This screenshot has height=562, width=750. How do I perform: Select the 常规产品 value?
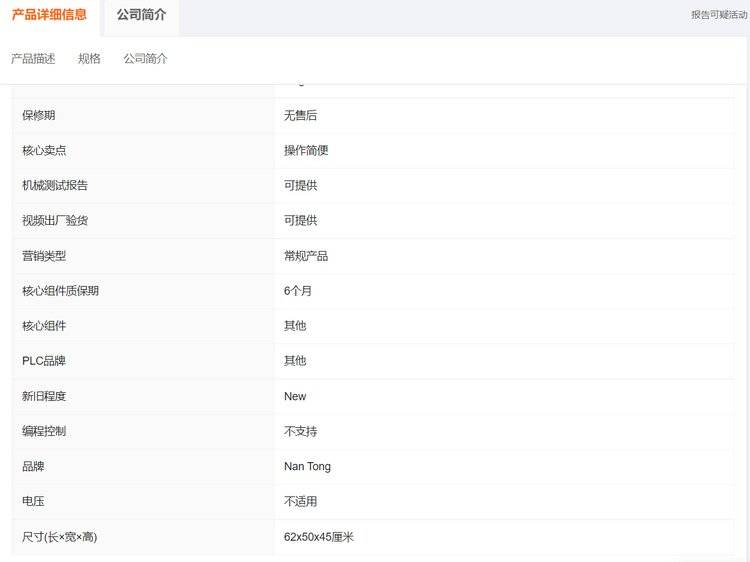[306, 256]
